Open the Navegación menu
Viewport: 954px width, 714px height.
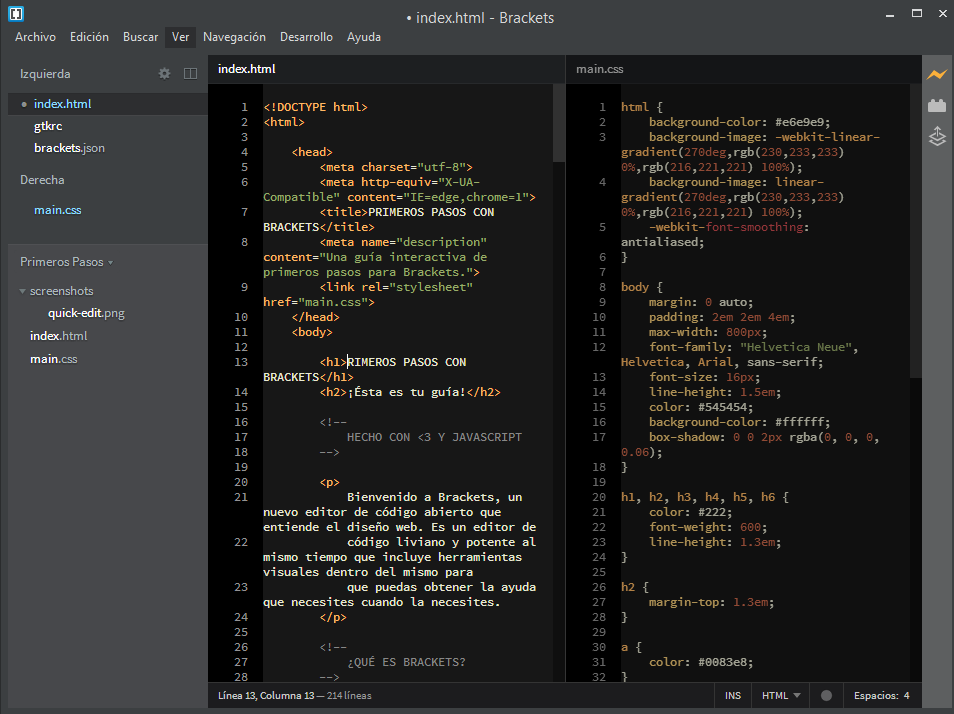234,37
